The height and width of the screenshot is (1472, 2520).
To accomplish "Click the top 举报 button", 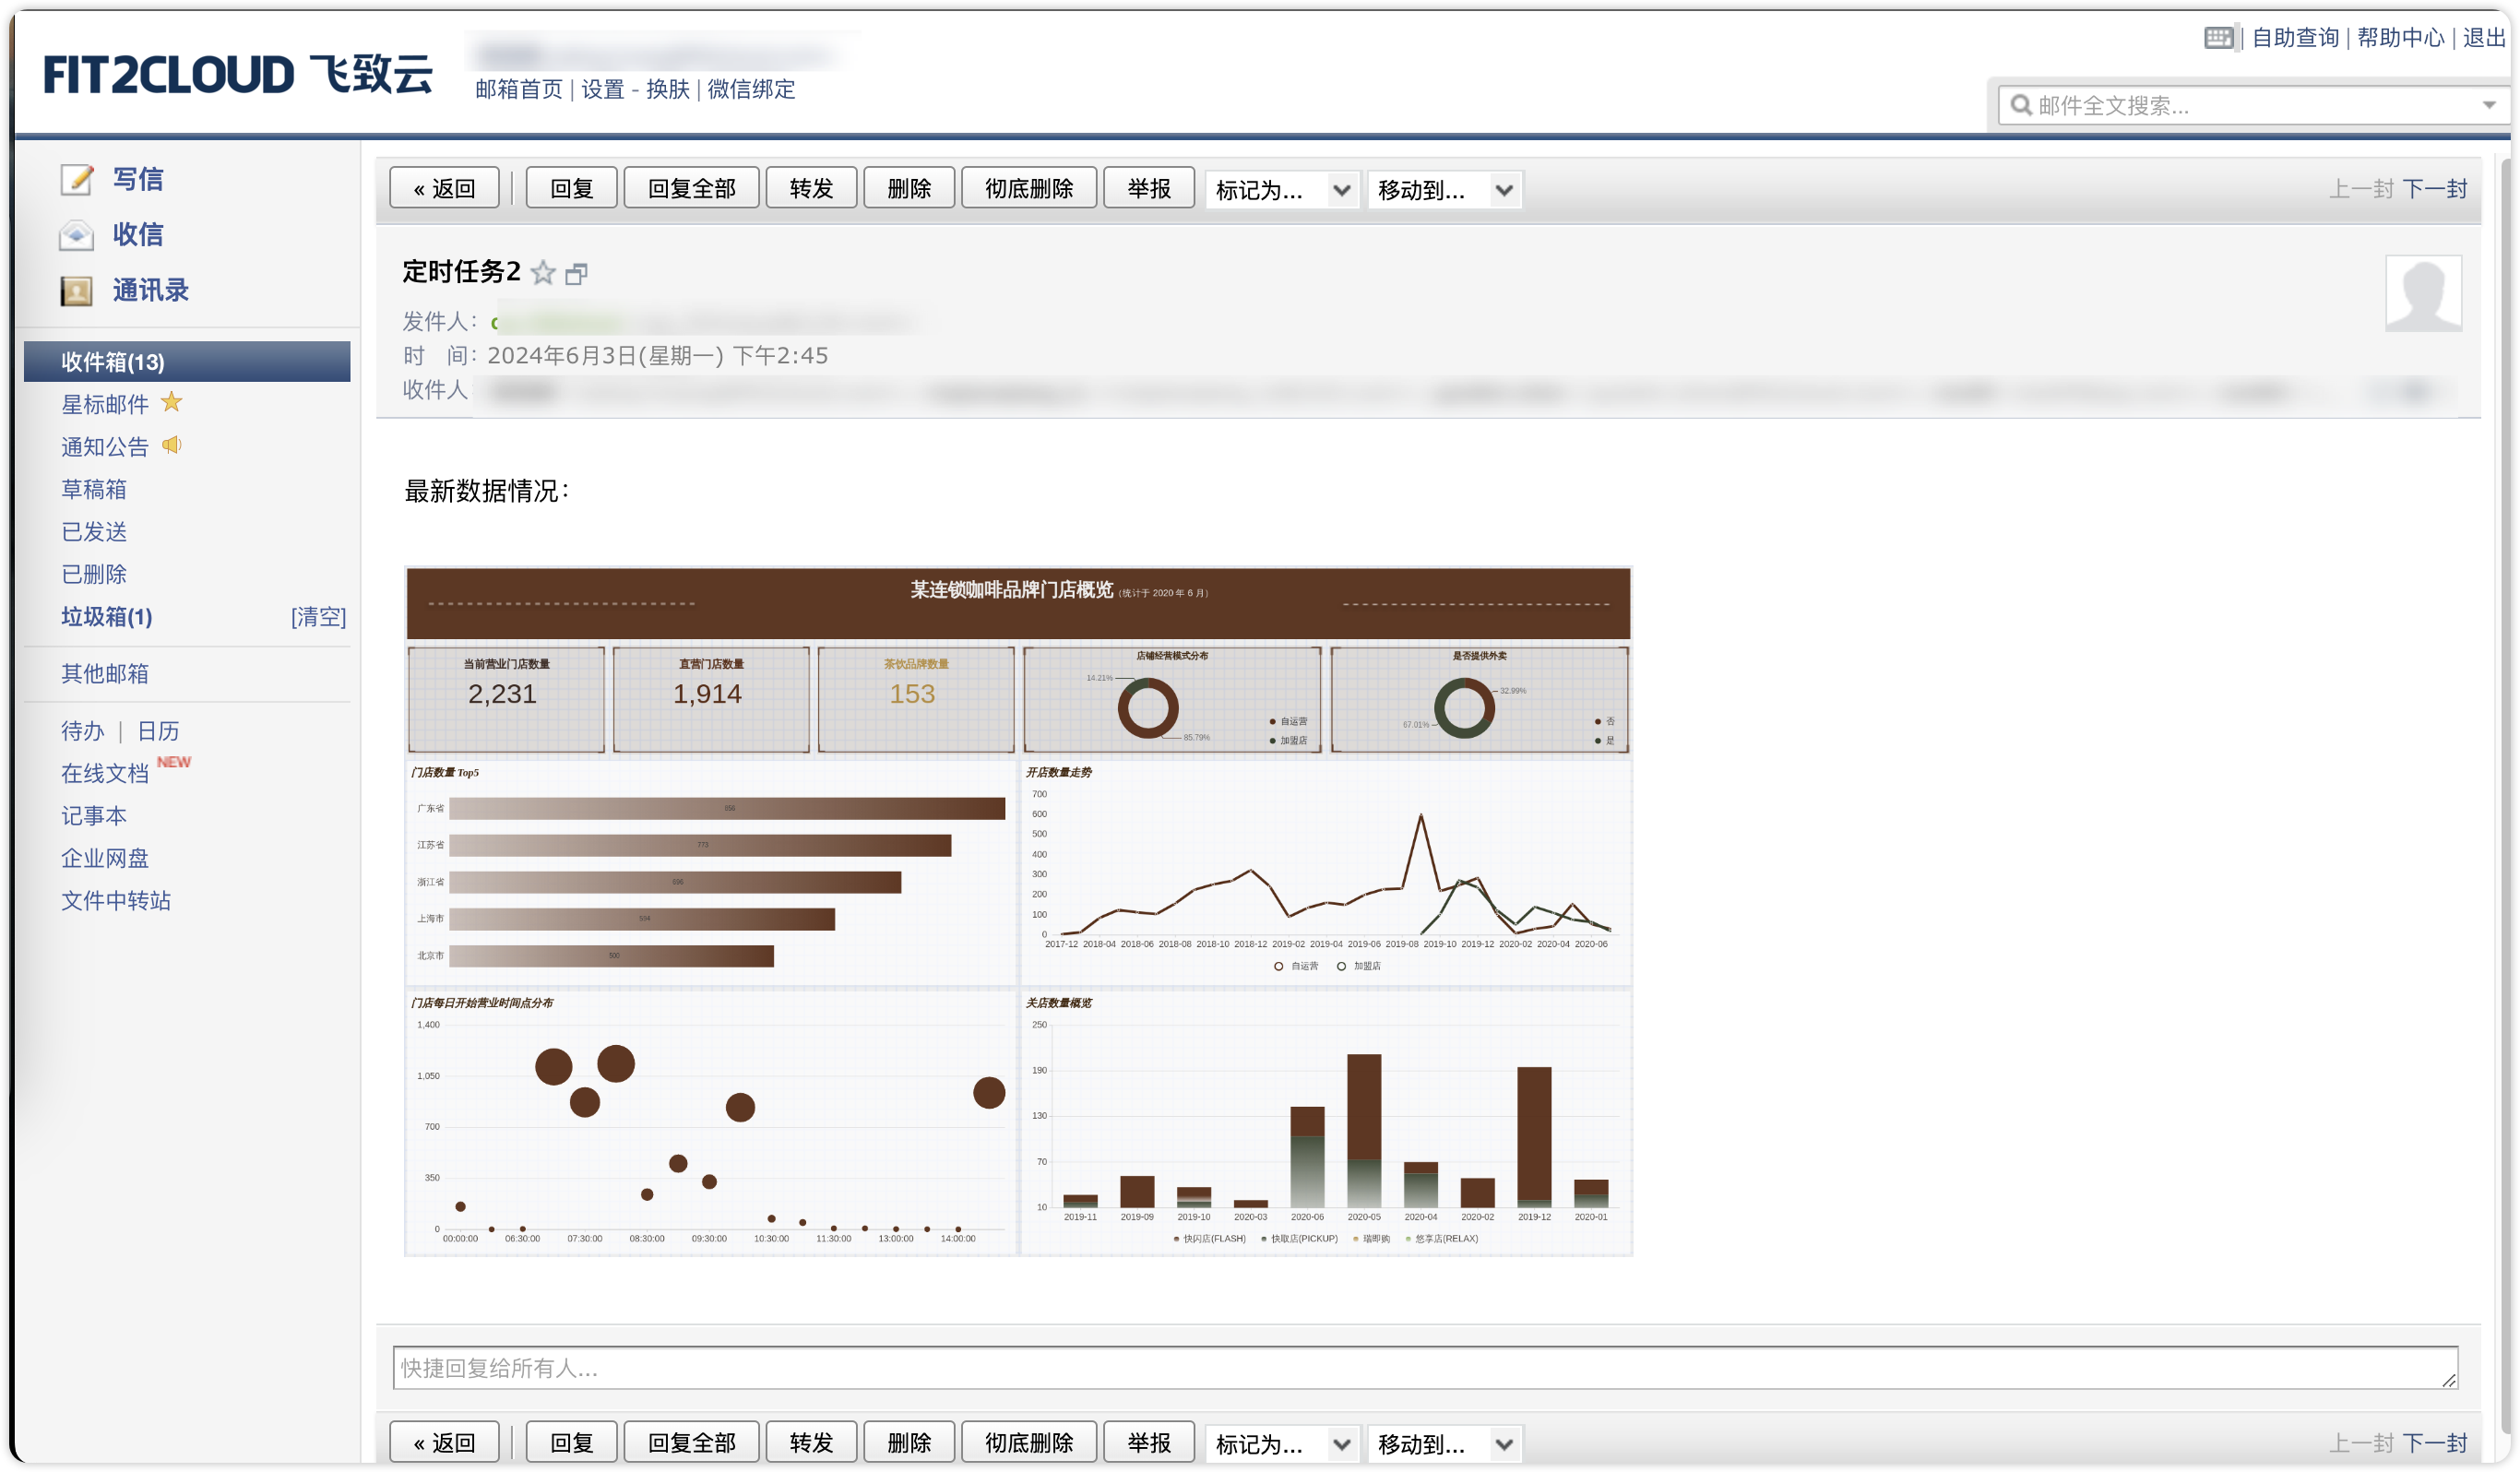I will pos(1149,188).
